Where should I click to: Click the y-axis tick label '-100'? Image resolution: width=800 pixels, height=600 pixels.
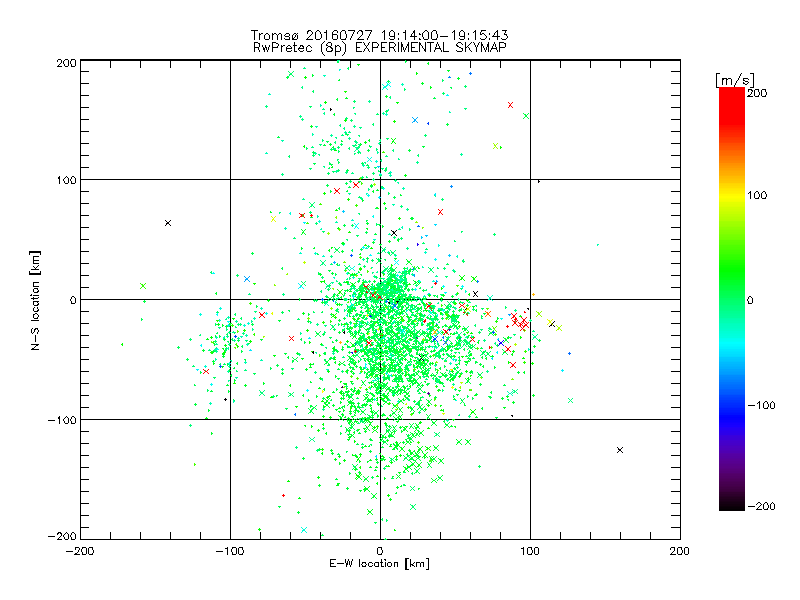pyautogui.click(x=62, y=420)
